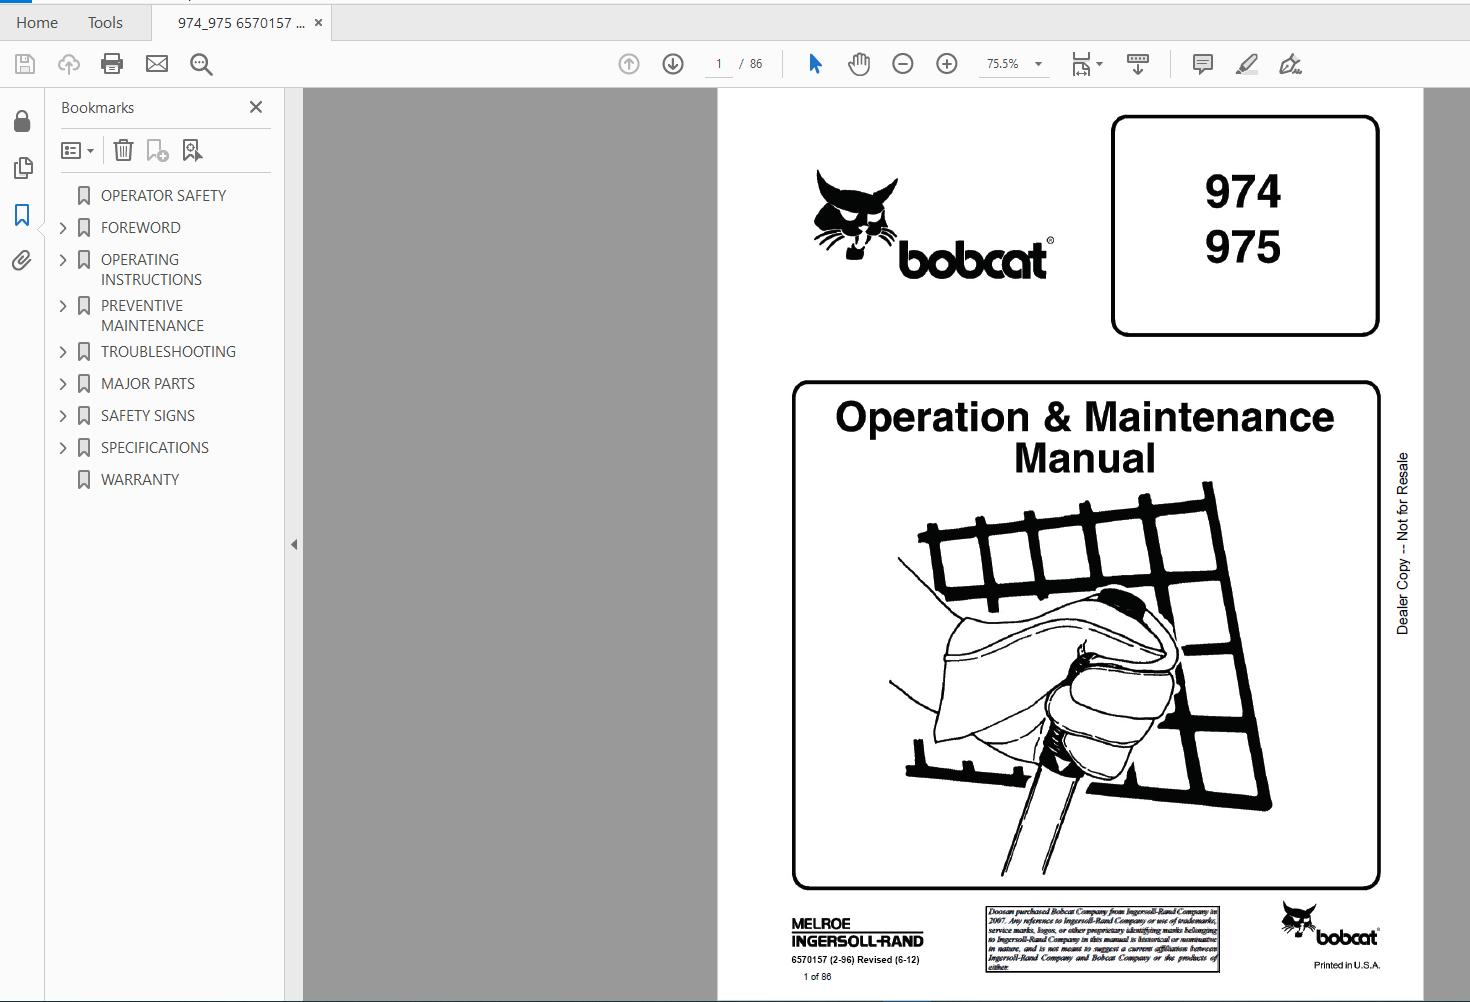Email the document
The width and height of the screenshot is (1470, 1002).
(156, 63)
